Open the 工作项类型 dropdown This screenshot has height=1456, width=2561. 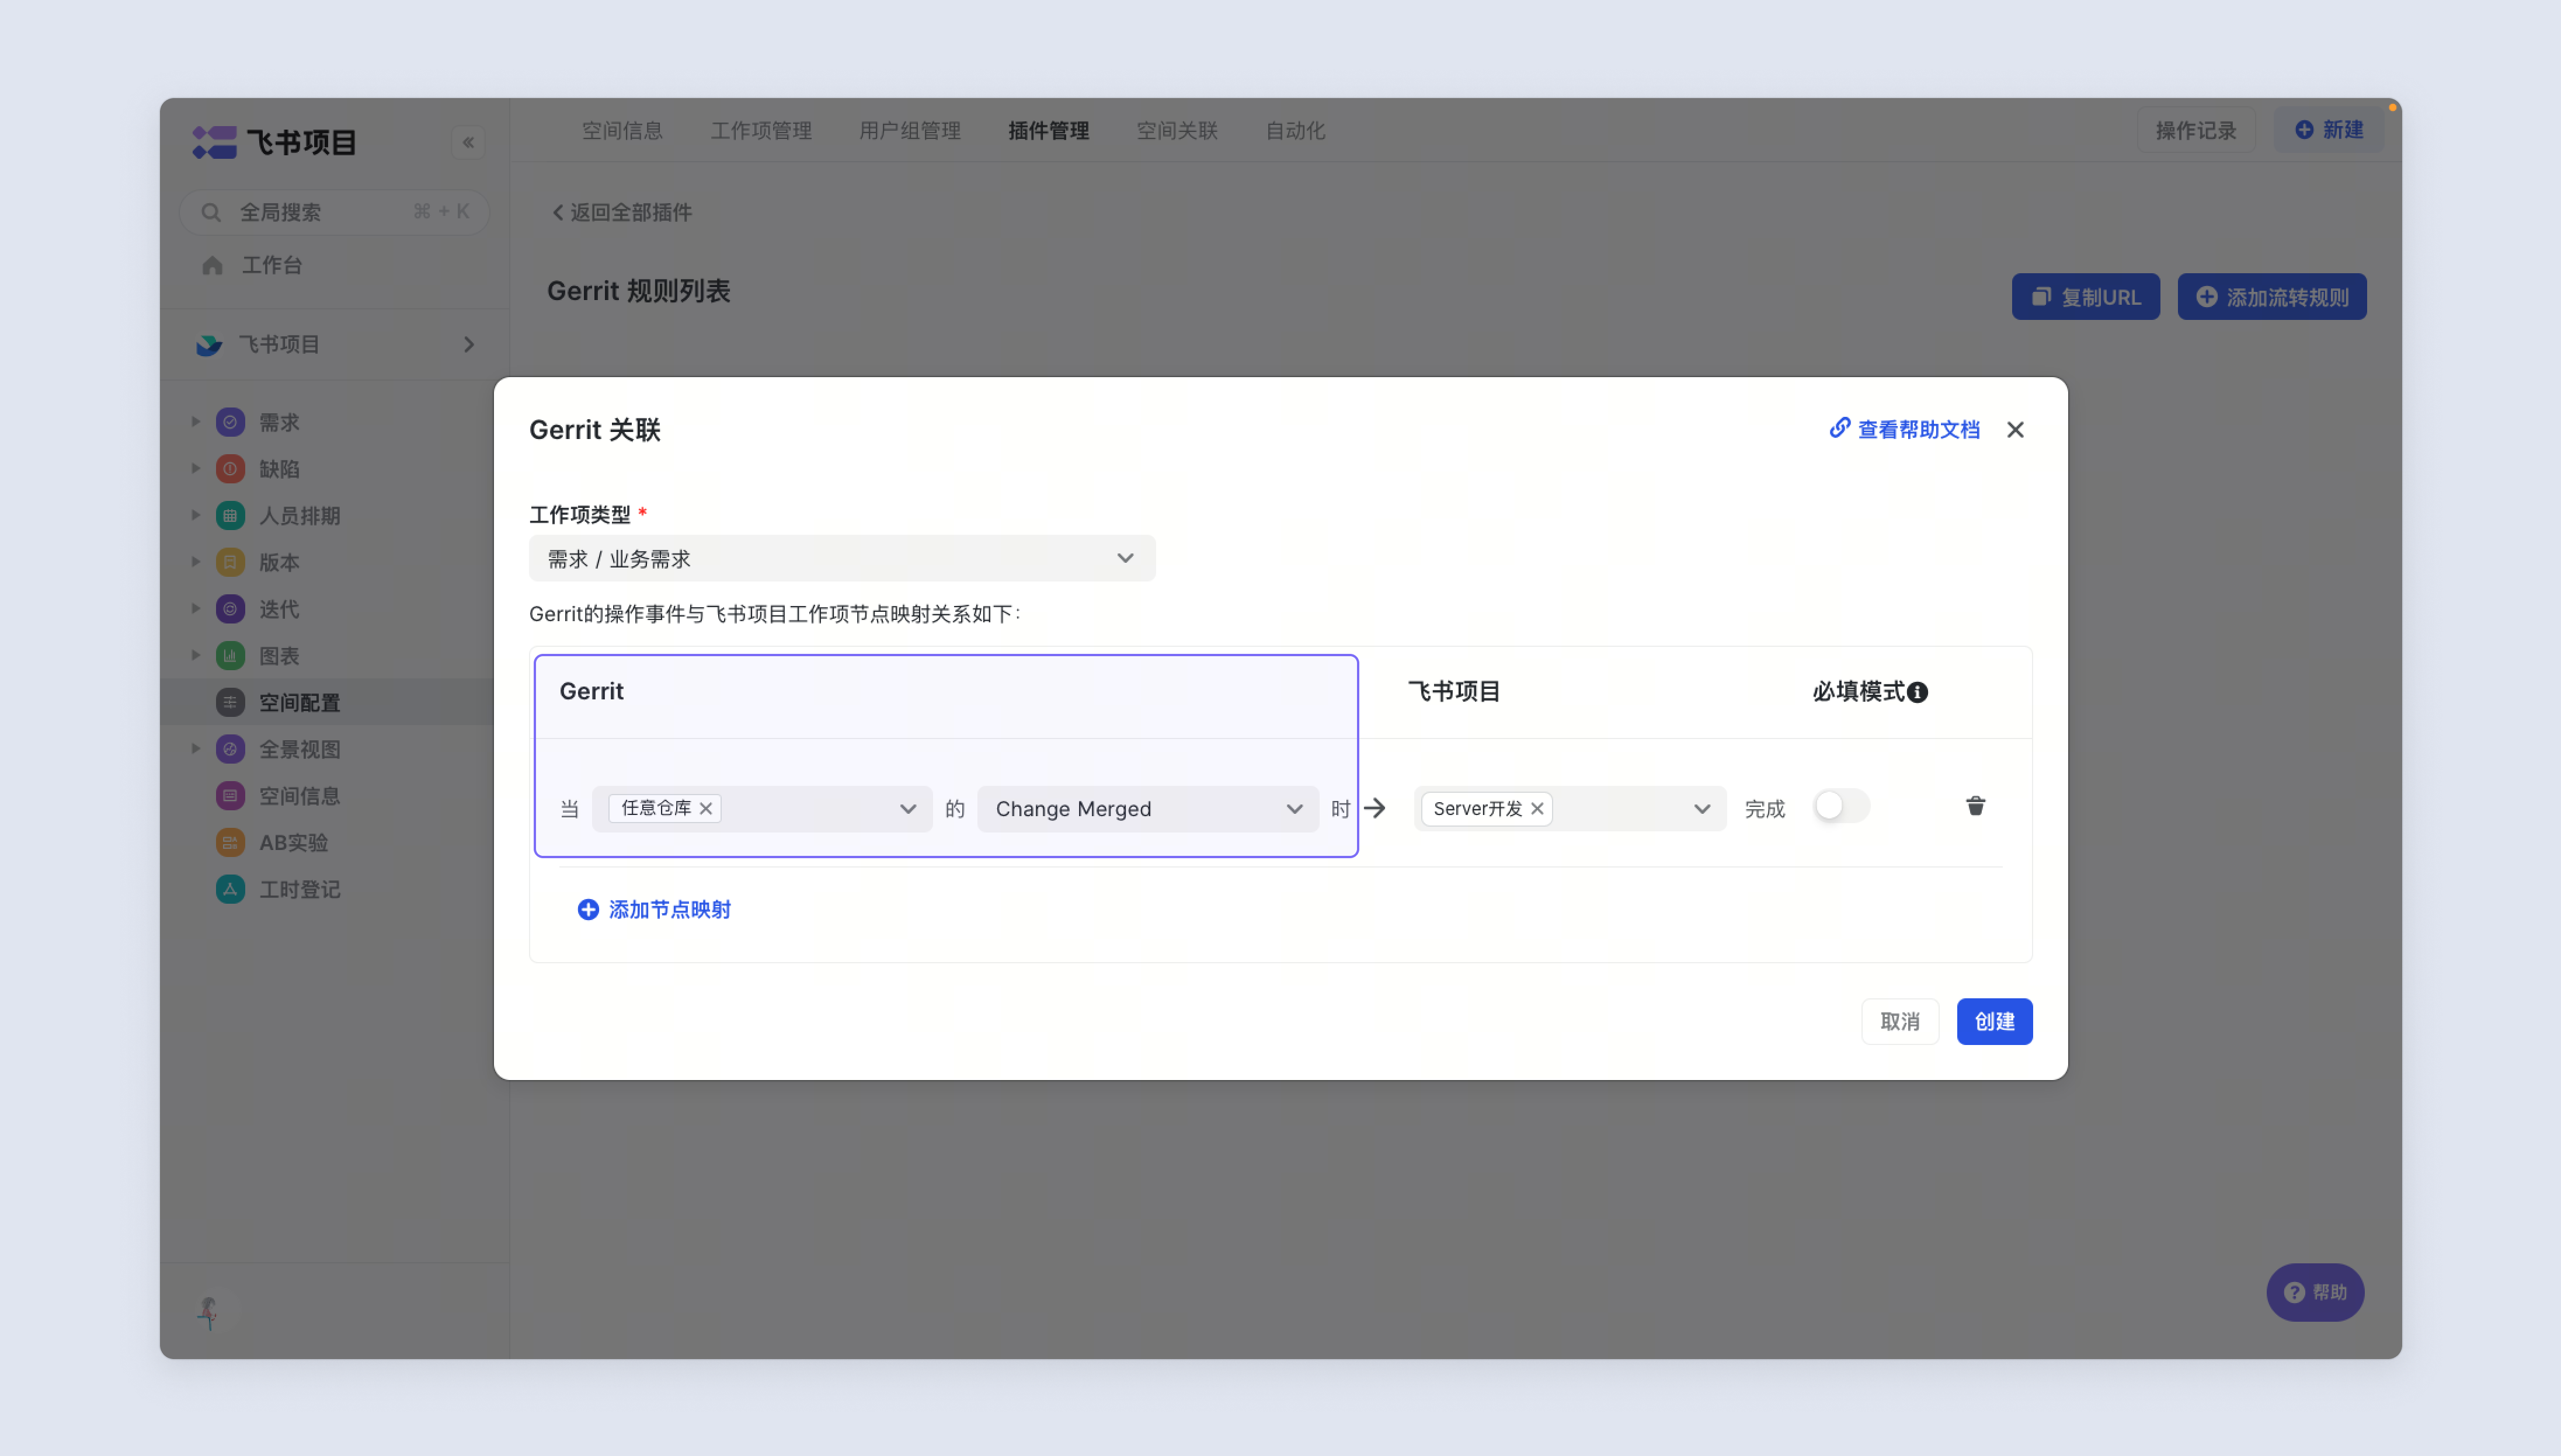tap(842, 558)
